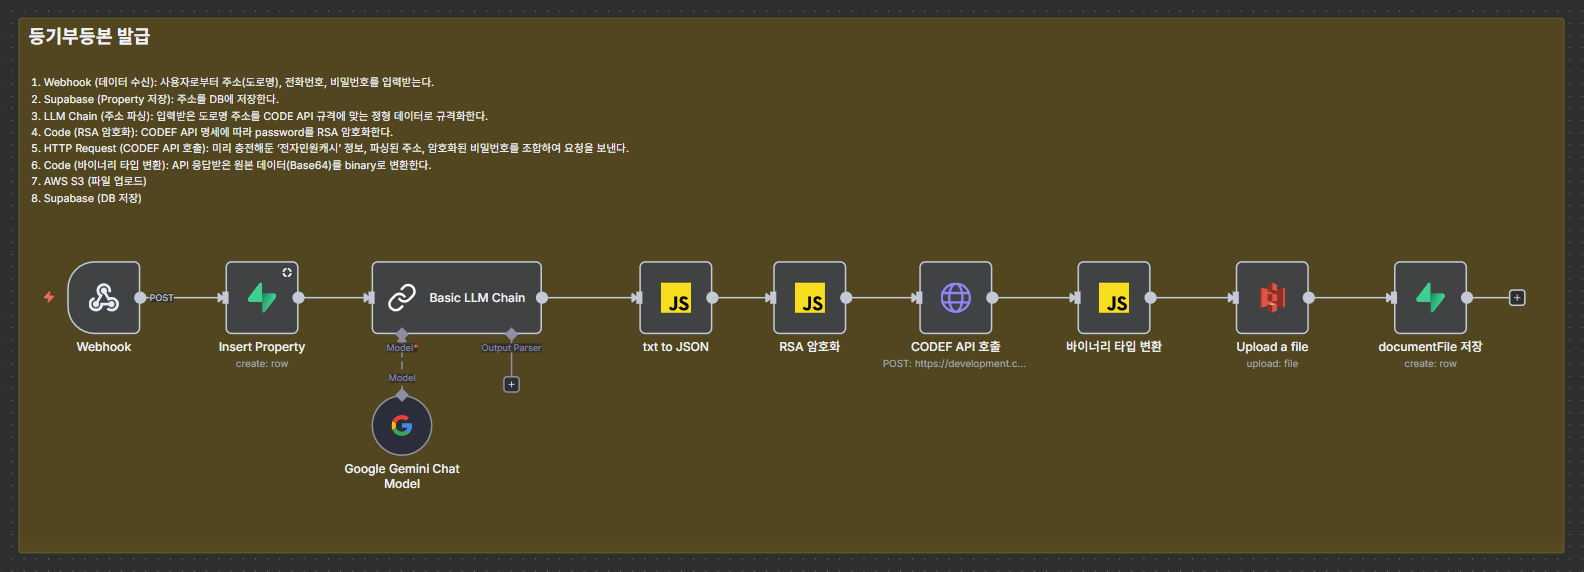The image size is (1584, 572).
Task: Select the Google Gemini Chat Model node
Action: (402, 426)
